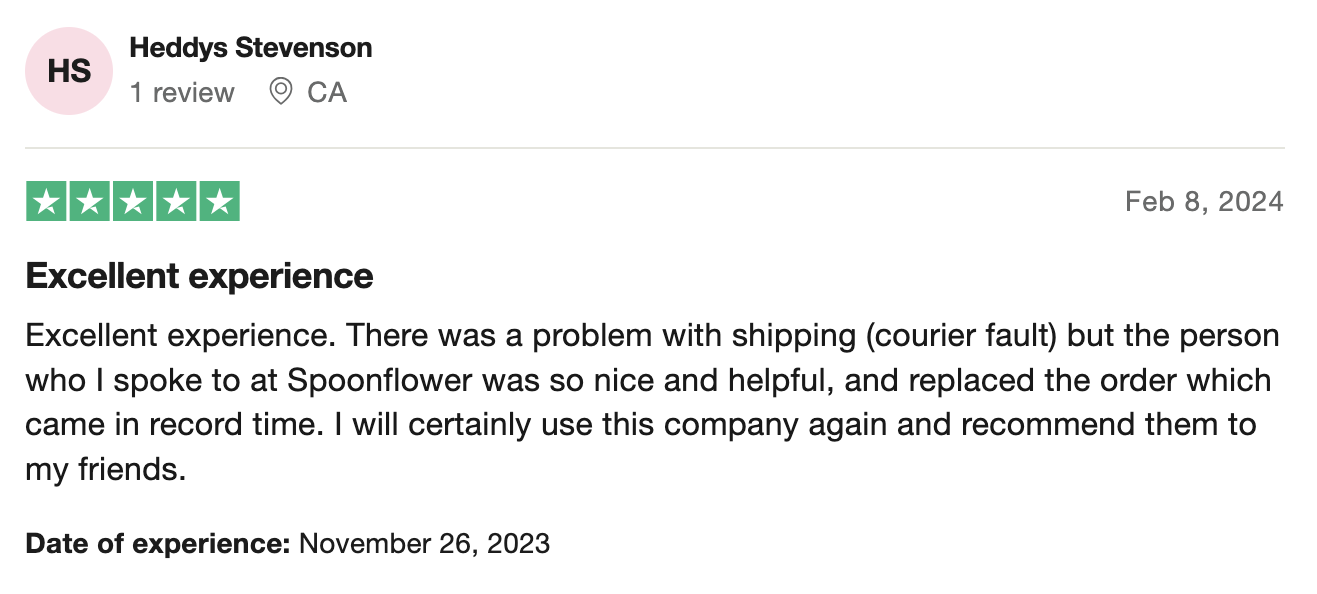The width and height of the screenshot is (1317, 594).
Task: Select the first green rating star
Action: coord(46,202)
